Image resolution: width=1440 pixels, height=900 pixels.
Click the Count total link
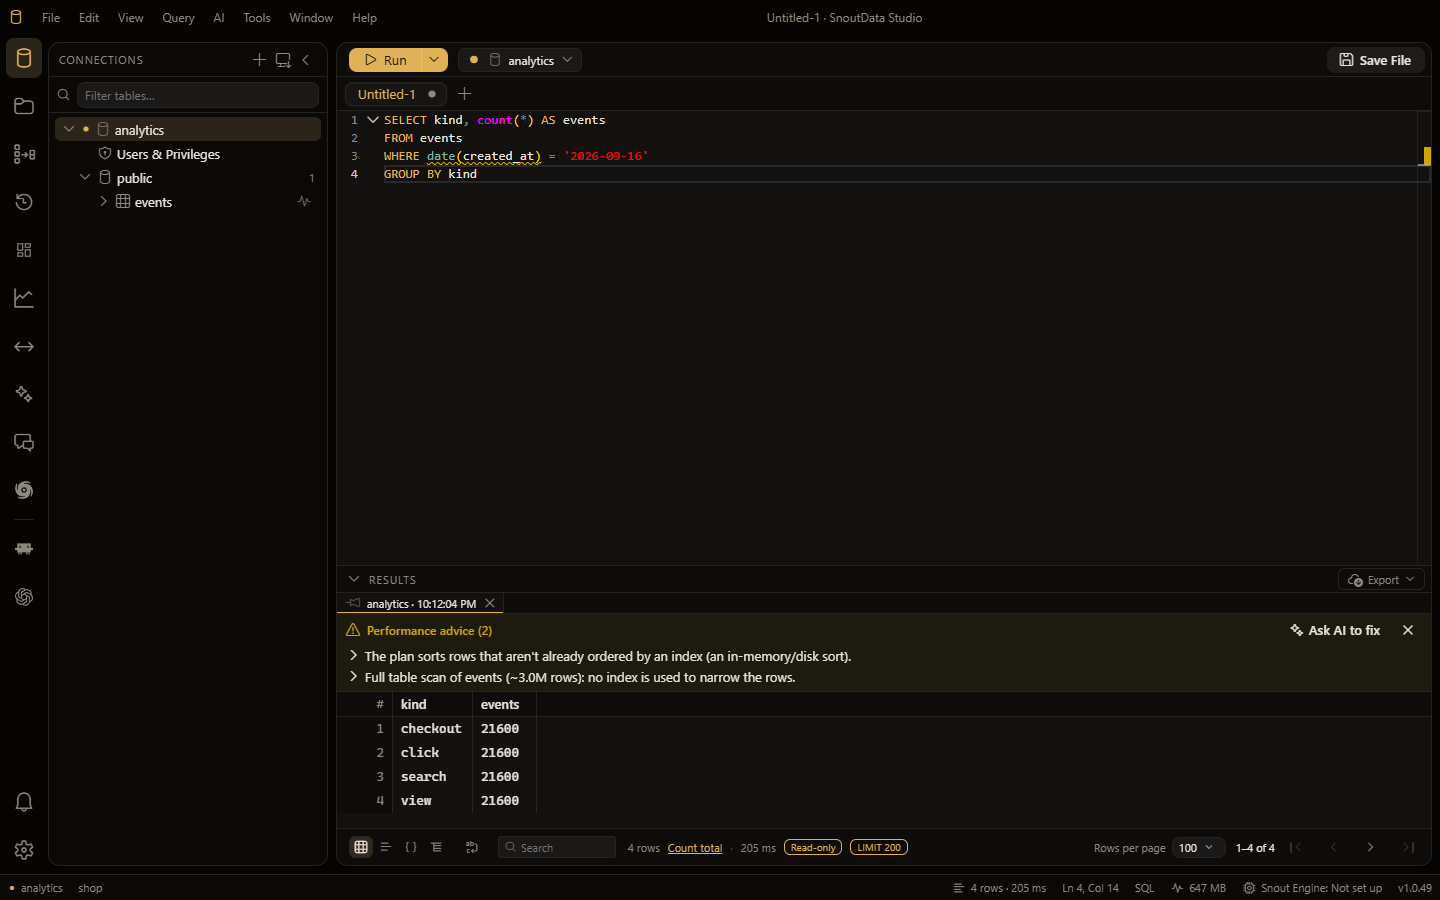695,848
